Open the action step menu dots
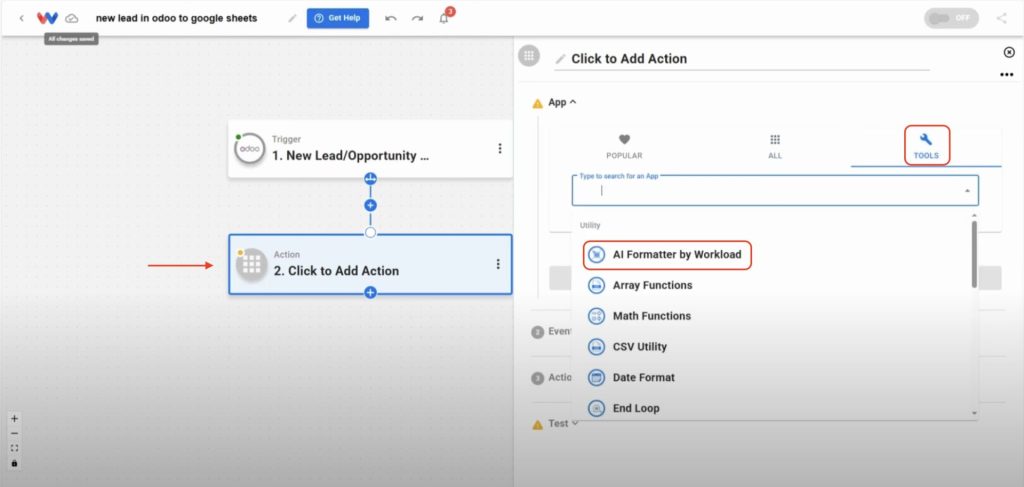This screenshot has width=1024, height=487. pos(498,264)
